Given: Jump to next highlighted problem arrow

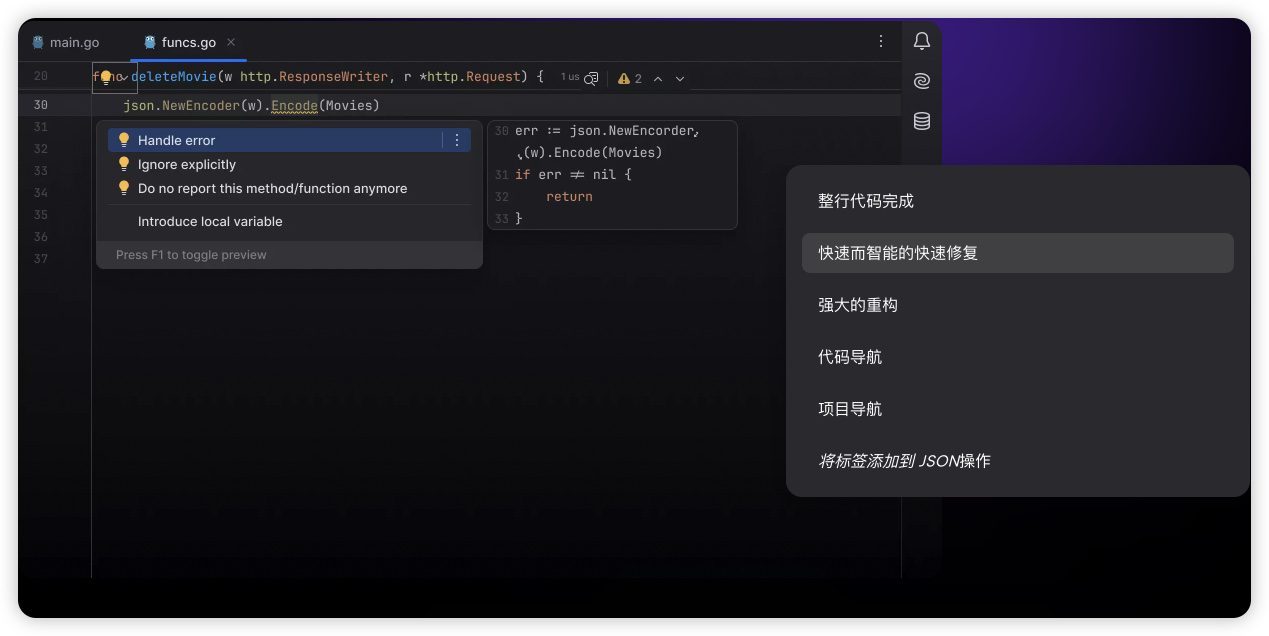Looking at the screenshot, I should point(680,78).
